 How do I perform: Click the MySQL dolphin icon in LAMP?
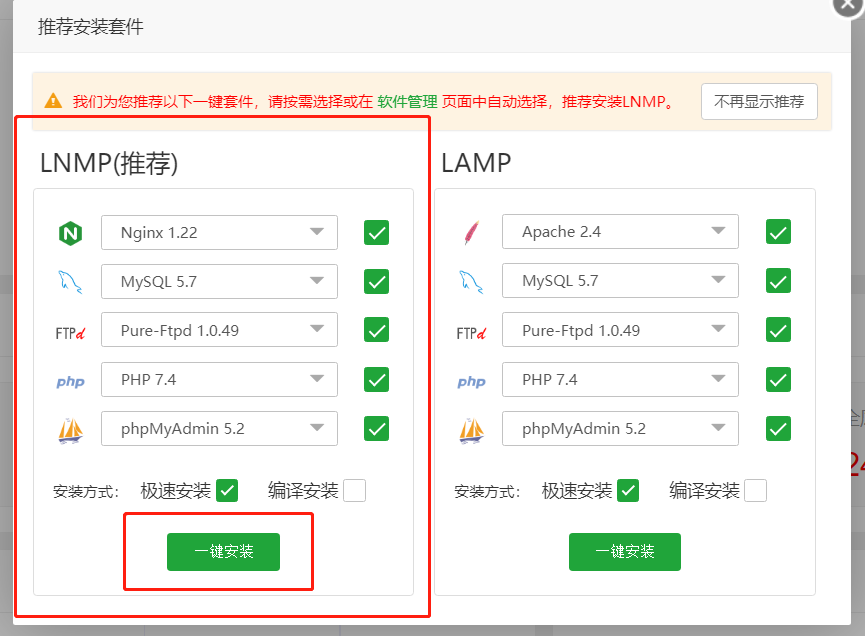click(x=471, y=282)
